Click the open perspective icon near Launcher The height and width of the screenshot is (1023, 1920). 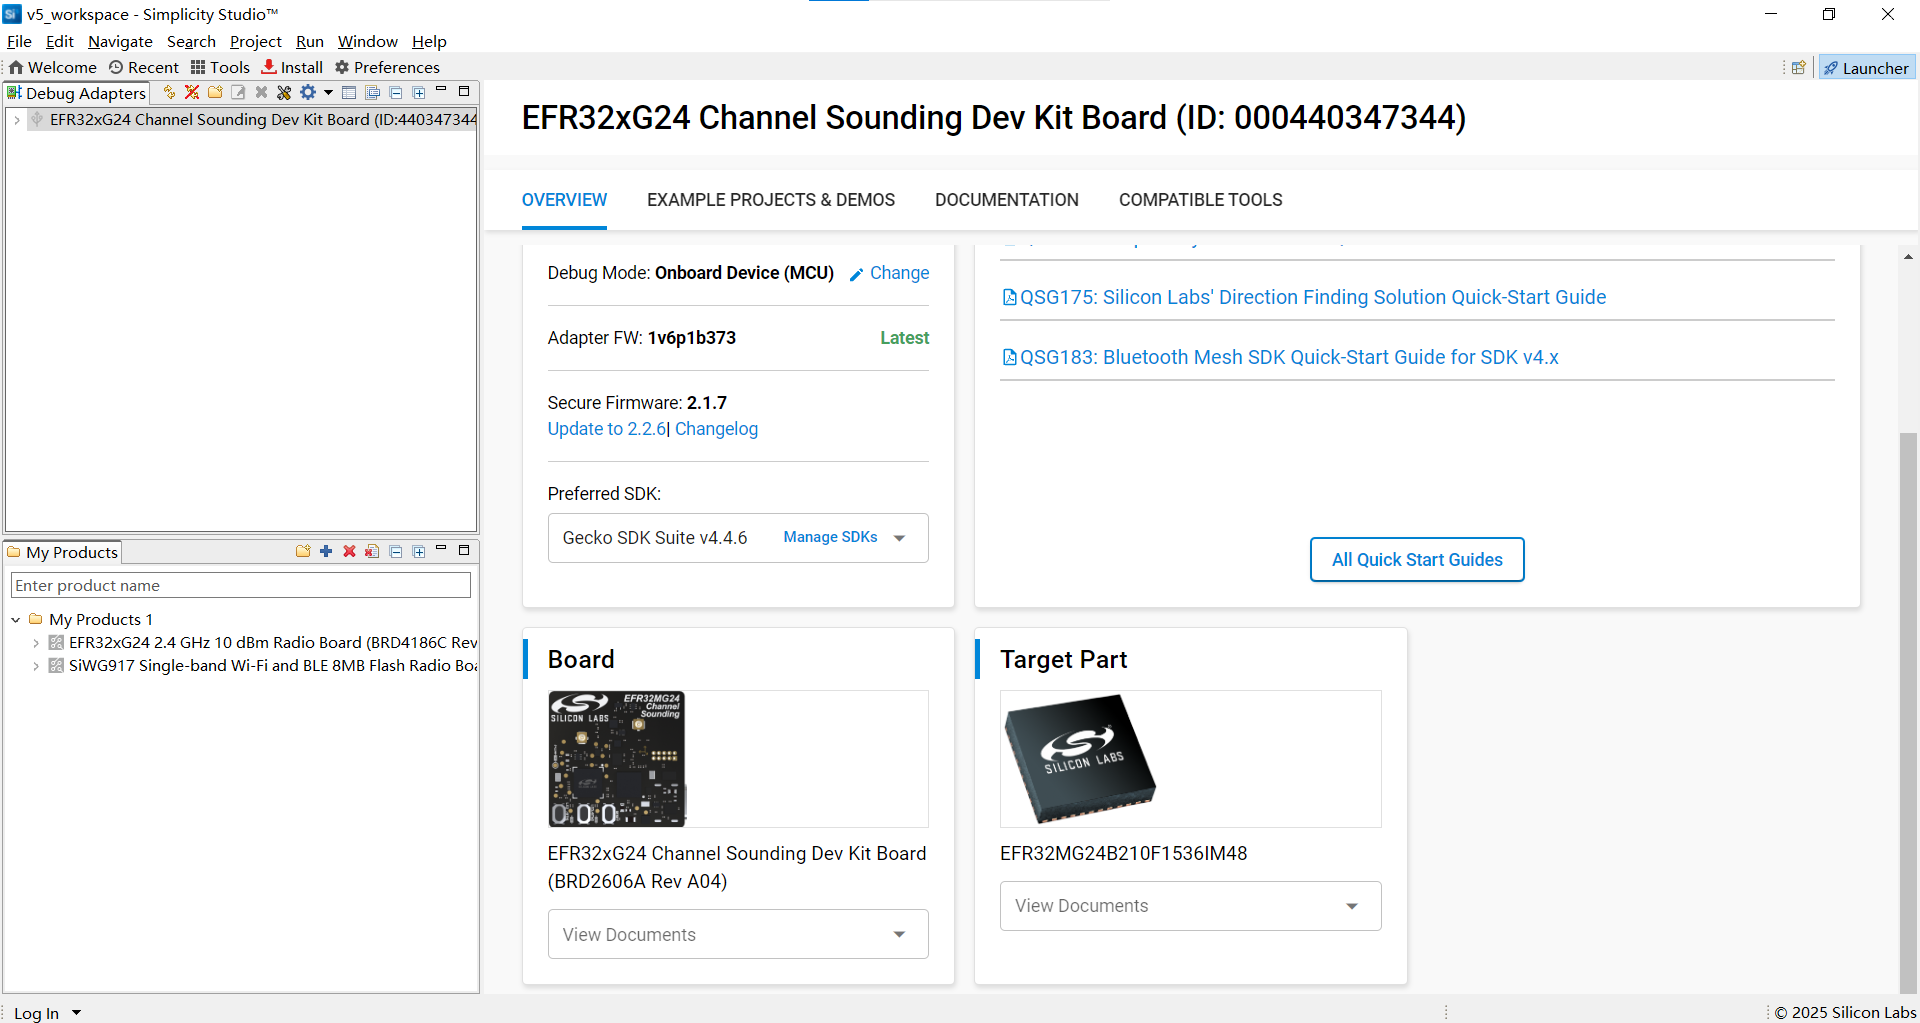point(1799,68)
